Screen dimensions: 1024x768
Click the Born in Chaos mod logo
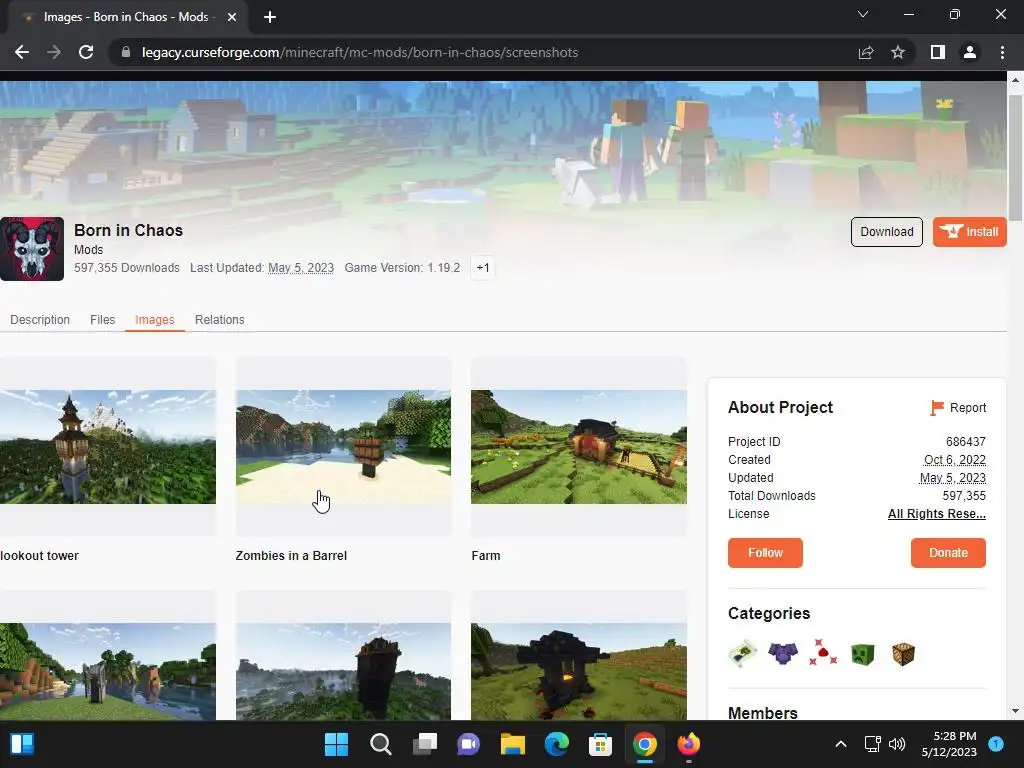[x=32, y=249]
